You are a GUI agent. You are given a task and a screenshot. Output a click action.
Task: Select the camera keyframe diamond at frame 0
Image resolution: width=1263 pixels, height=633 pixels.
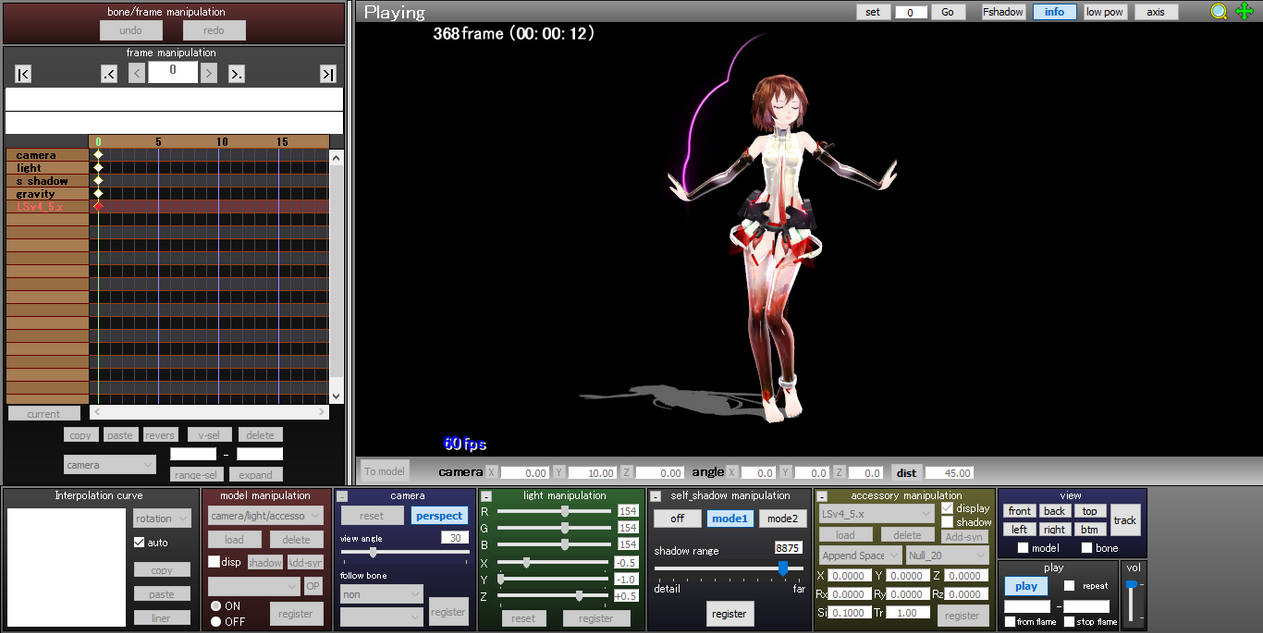(98, 155)
